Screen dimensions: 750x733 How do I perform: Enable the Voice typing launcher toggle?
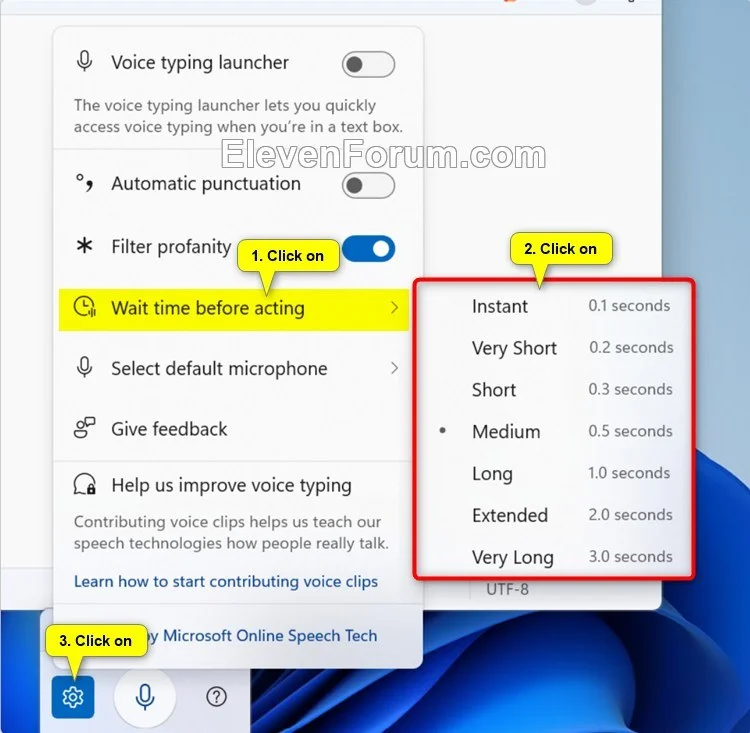[368, 64]
